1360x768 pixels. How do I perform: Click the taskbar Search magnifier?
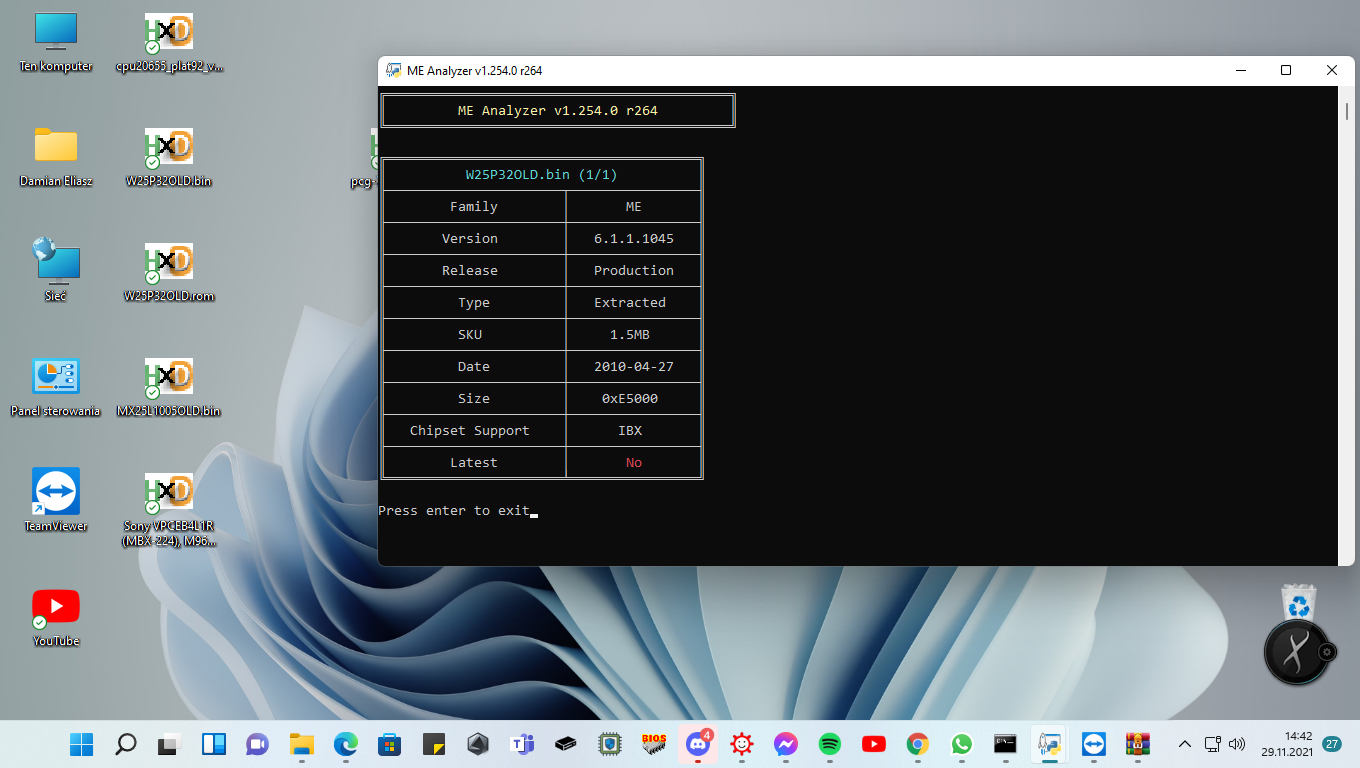[x=125, y=744]
